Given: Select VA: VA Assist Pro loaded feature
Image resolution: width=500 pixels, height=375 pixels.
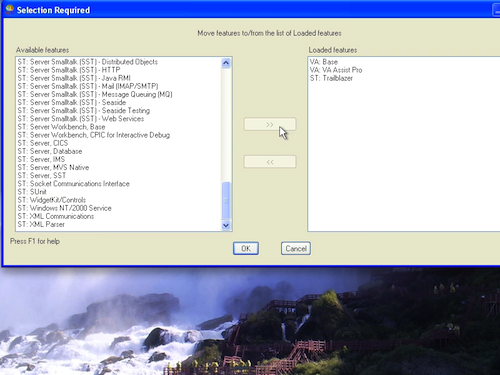Looking at the screenshot, I should (336, 70).
